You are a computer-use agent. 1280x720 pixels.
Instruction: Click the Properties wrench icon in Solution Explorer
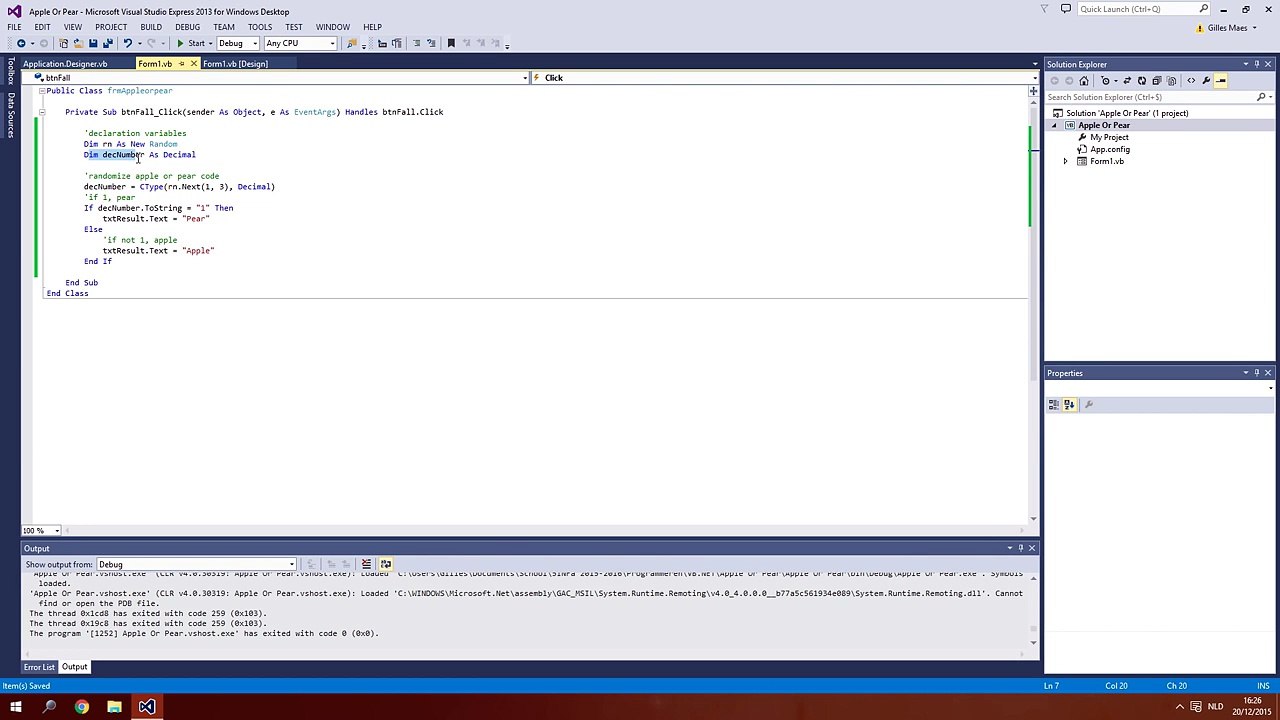(x=1206, y=81)
